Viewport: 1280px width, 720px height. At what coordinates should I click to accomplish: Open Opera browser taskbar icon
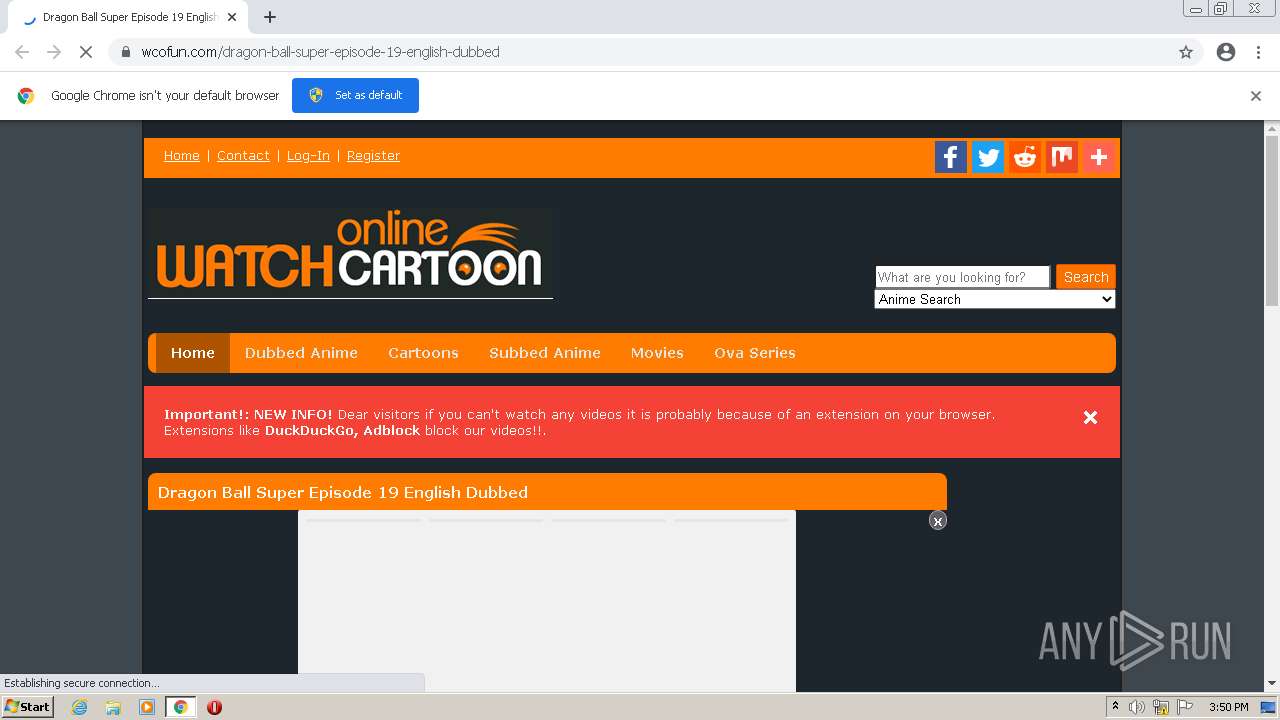[x=214, y=707]
